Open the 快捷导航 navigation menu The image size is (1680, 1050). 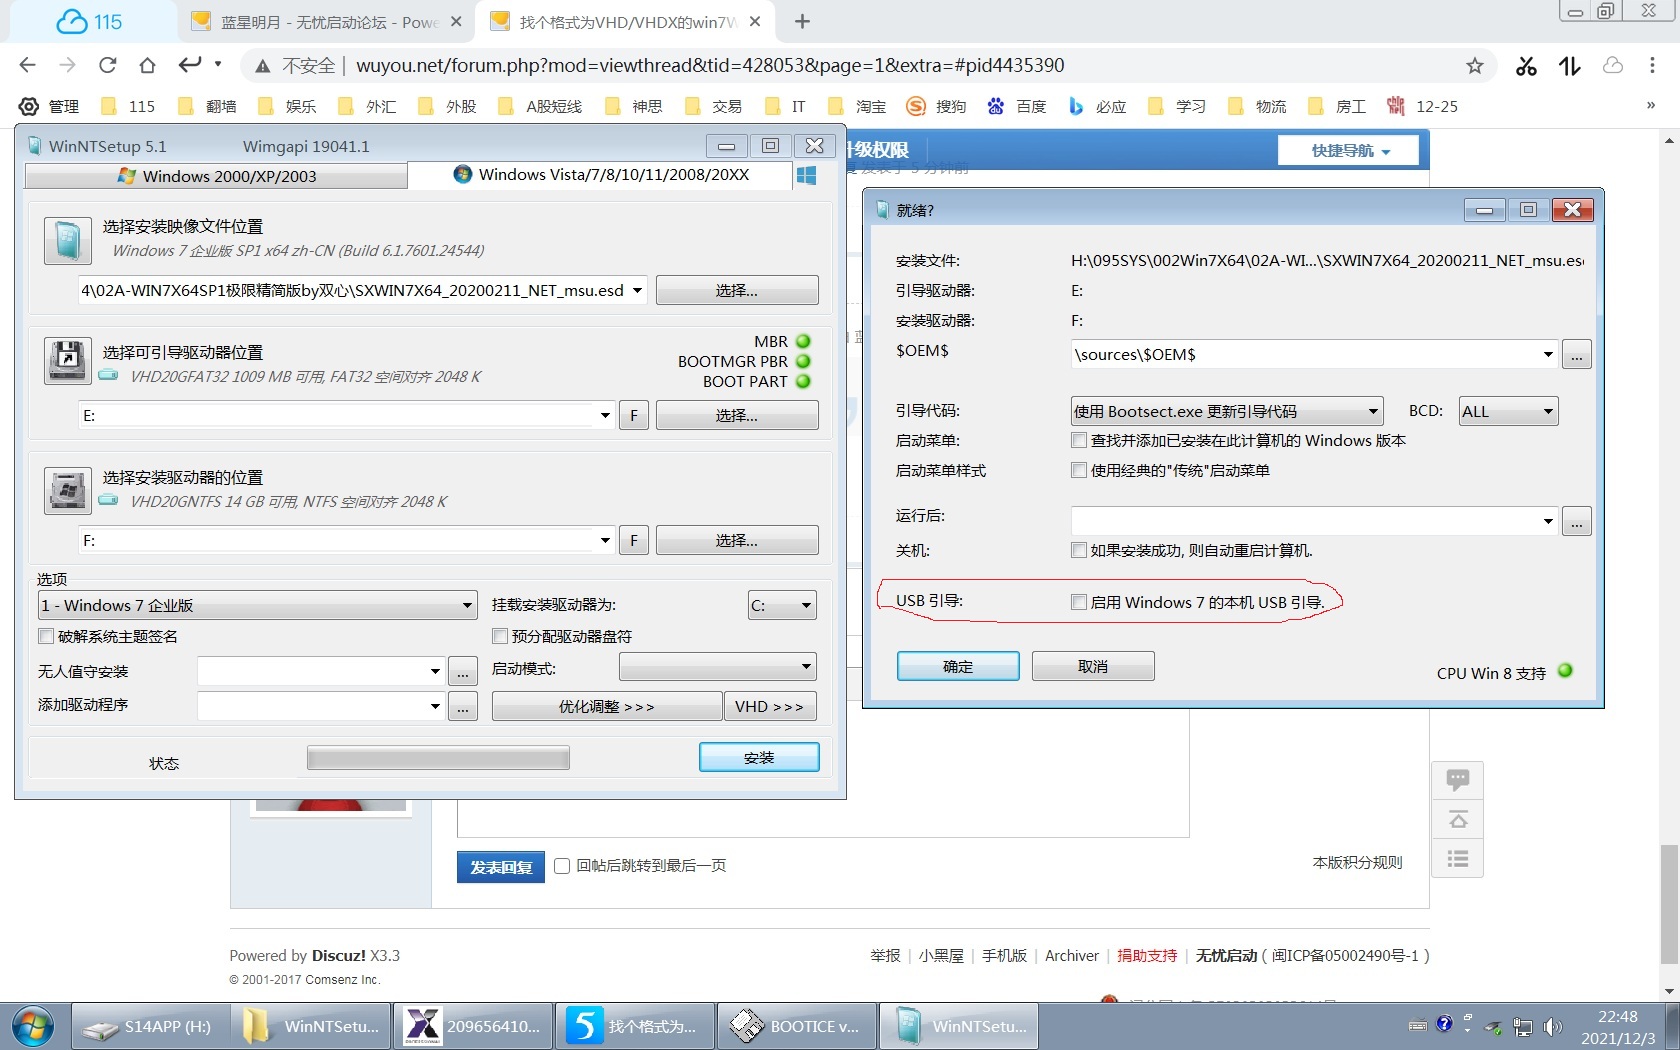coord(1350,151)
